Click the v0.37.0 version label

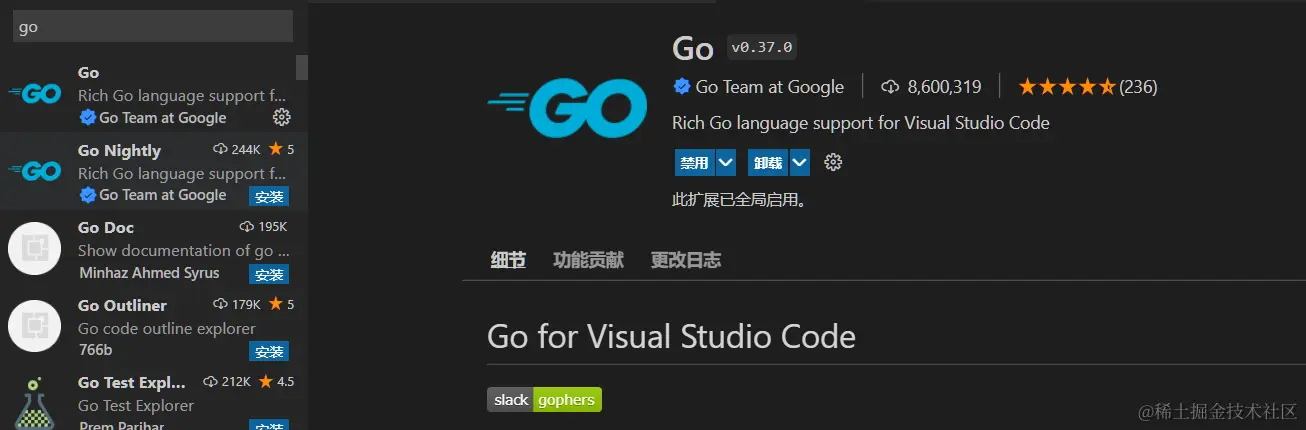[x=762, y=47]
